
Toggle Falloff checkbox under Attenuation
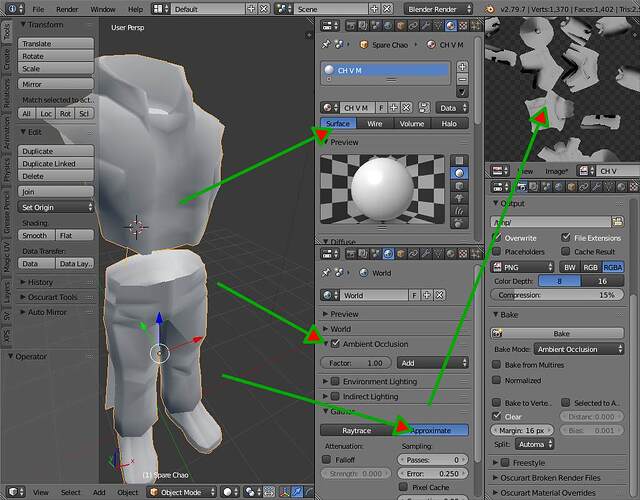pyautogui.click(x=327, y=460)
